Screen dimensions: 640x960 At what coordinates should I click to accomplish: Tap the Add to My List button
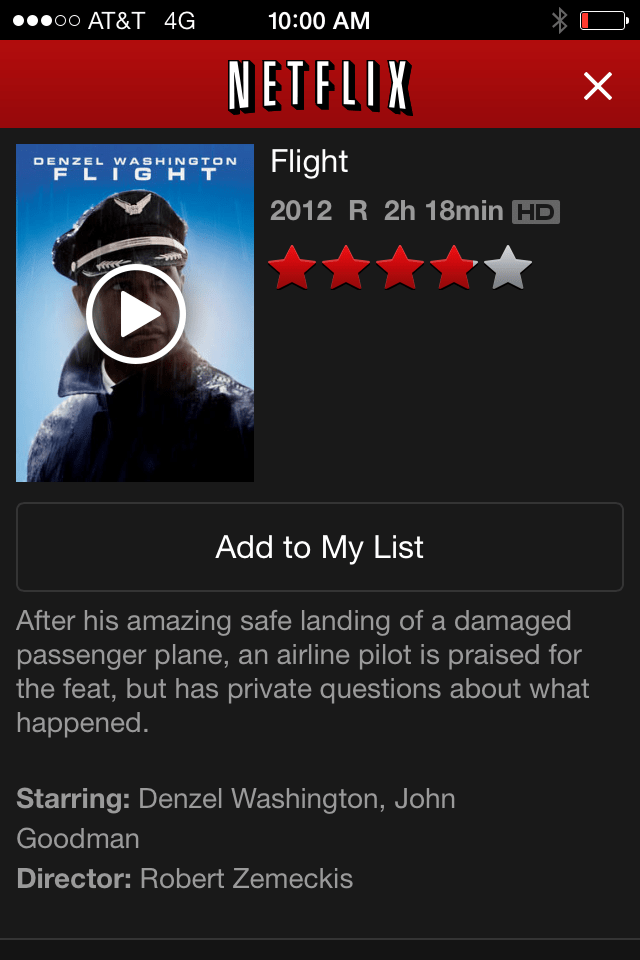coord(320,547)
